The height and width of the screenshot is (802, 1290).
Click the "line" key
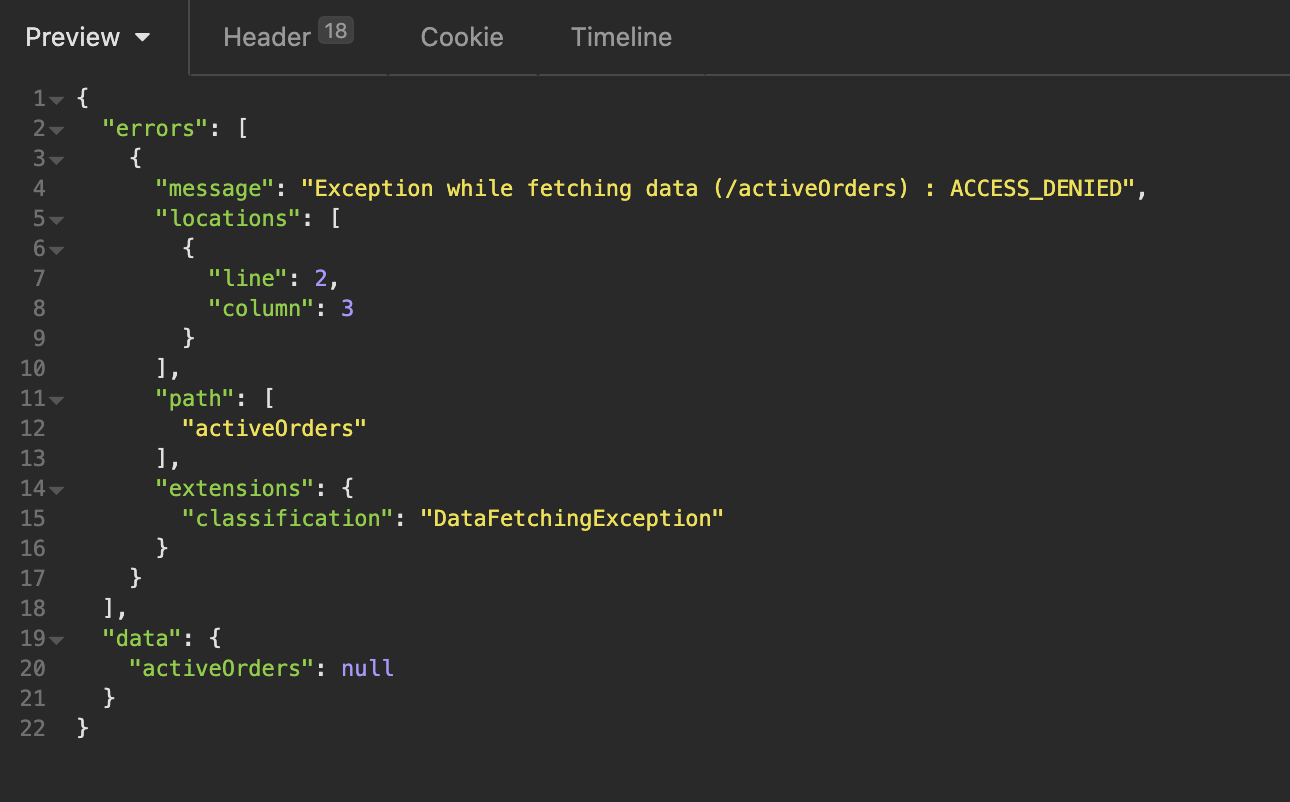tap(247, 278)
